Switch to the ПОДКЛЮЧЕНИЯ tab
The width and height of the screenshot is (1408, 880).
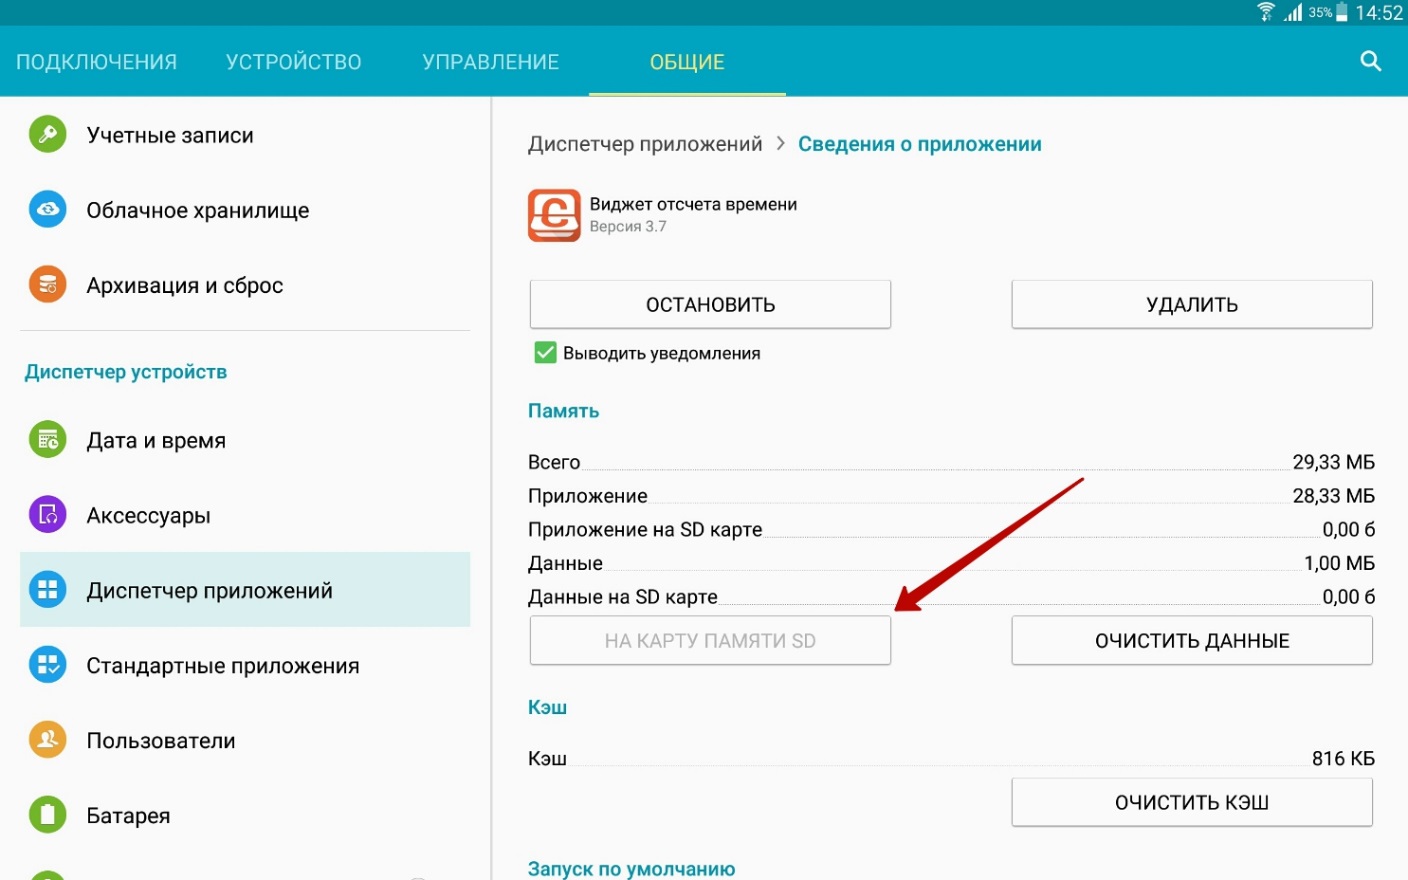coord(96,62)
